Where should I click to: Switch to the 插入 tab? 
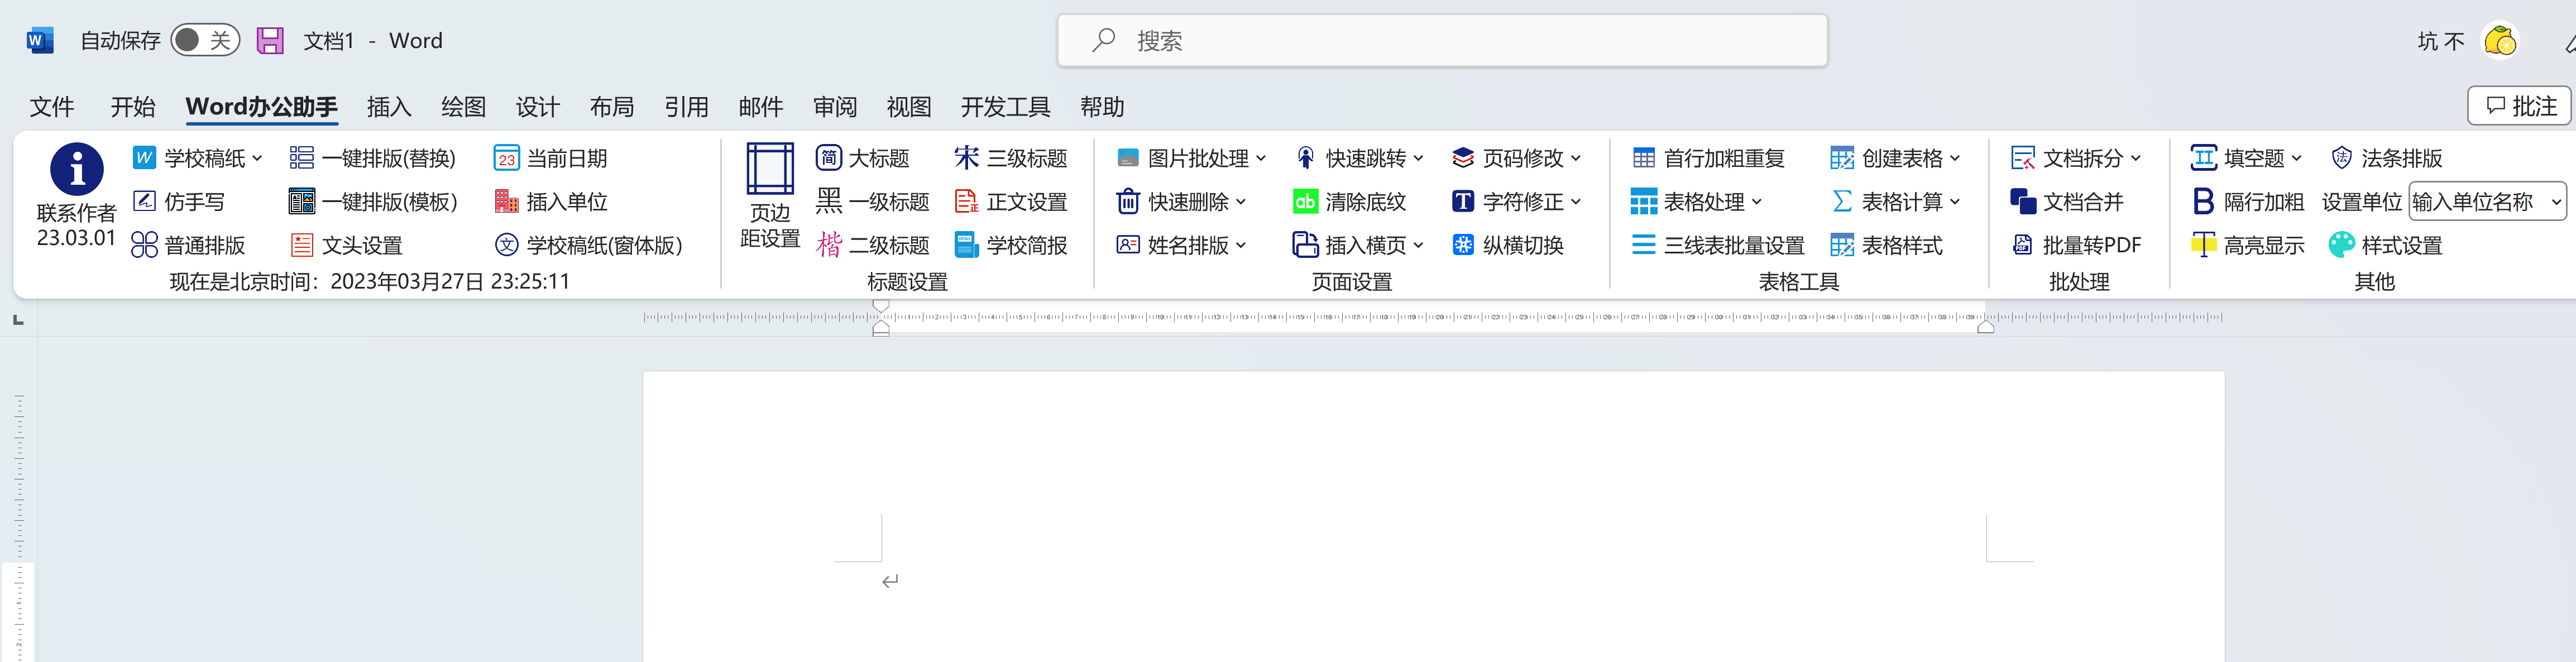389,107
